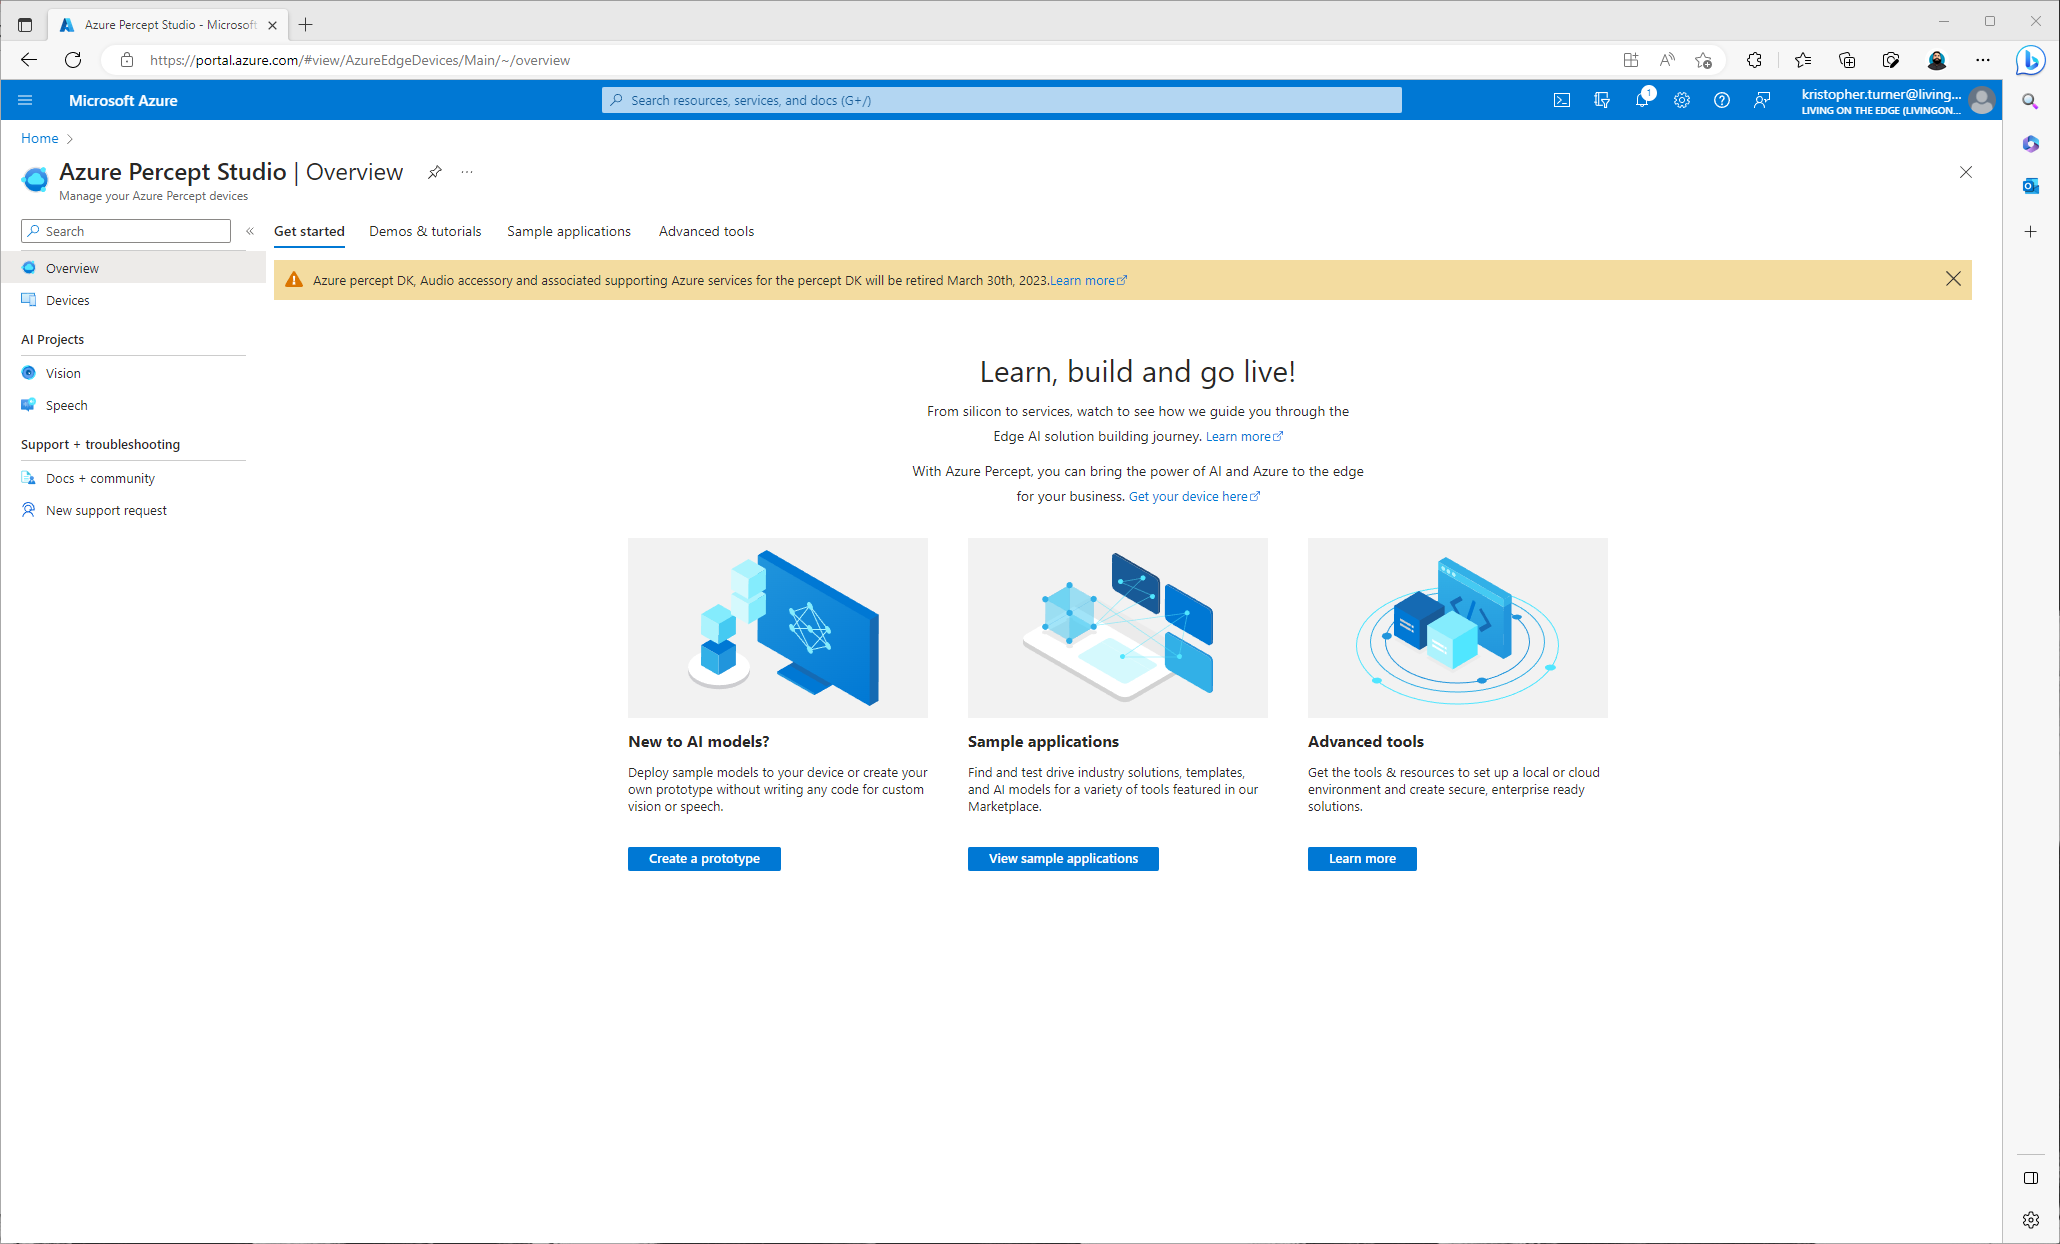
Task: Pin Azure Percept Studio to dashboard
Action: tap(434, 172)
